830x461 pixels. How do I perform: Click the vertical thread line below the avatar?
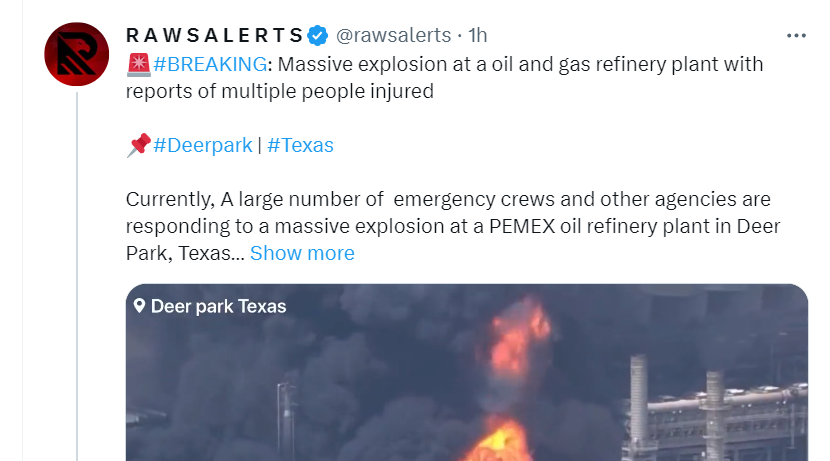(x=77, y=276)
